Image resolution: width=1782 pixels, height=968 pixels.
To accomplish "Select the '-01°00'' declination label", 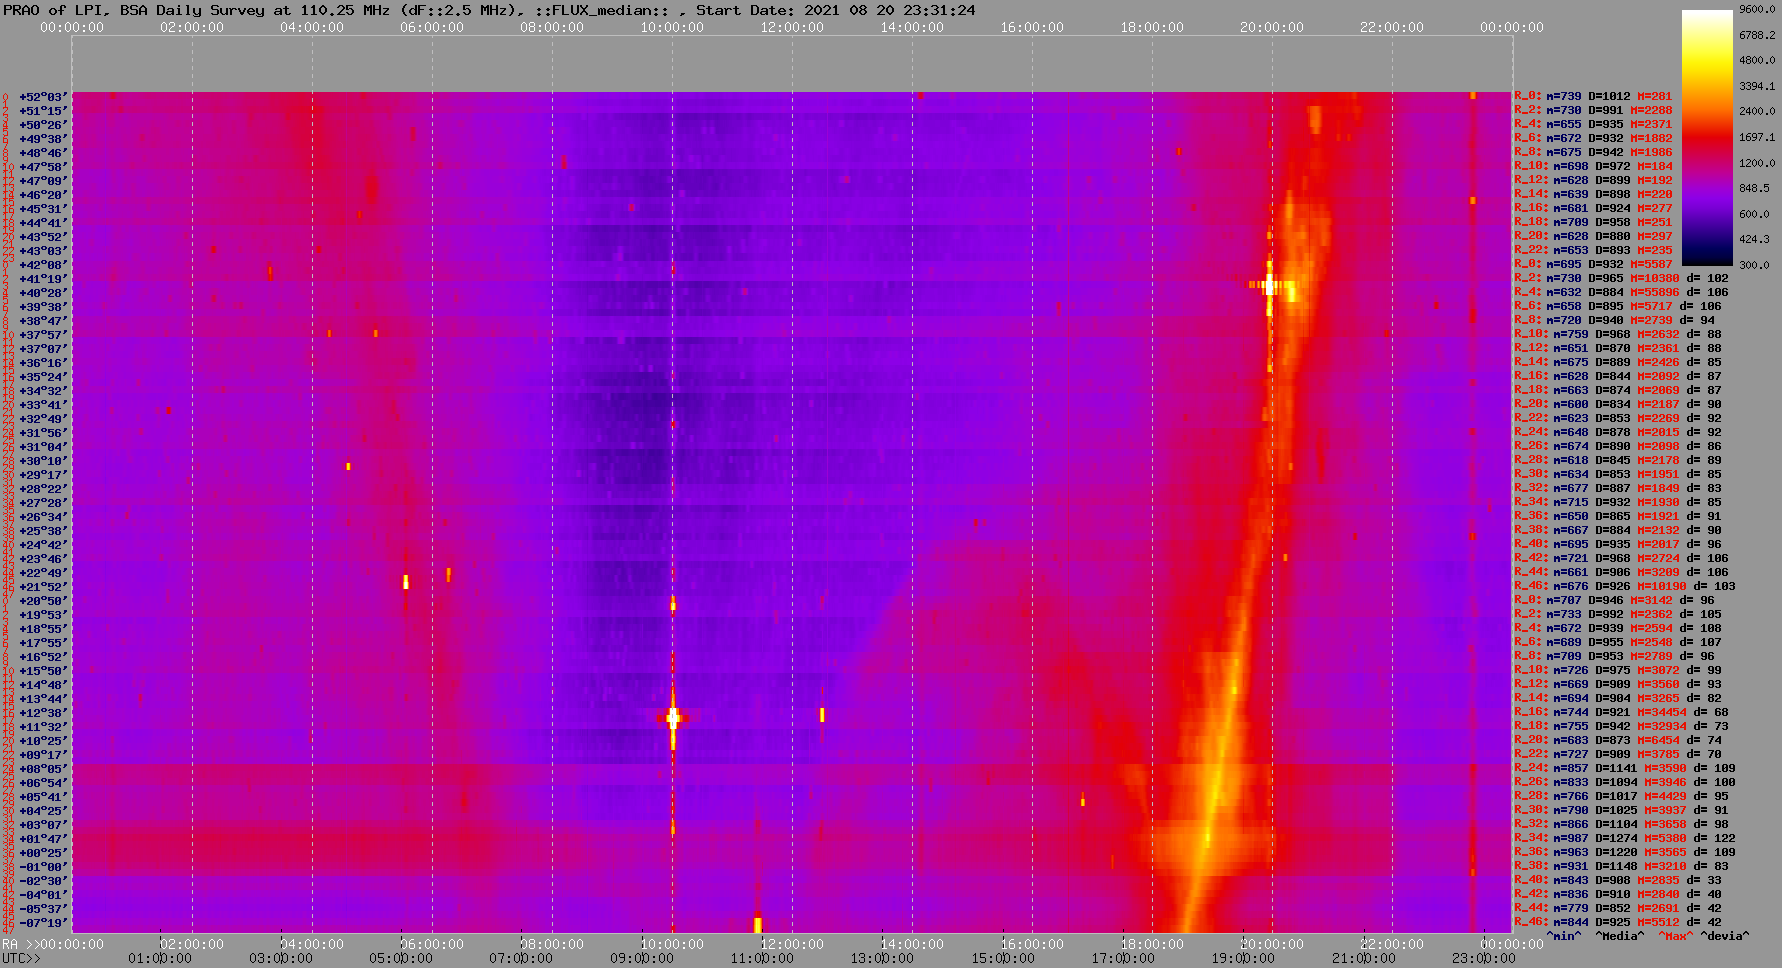I will (43, 867).
